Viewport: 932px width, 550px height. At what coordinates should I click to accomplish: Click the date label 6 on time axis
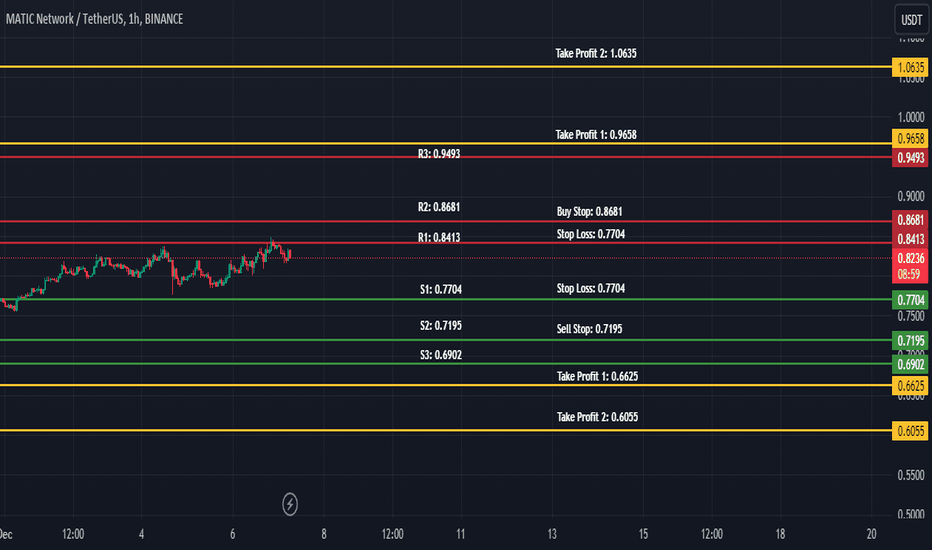[x=232, y=534]
